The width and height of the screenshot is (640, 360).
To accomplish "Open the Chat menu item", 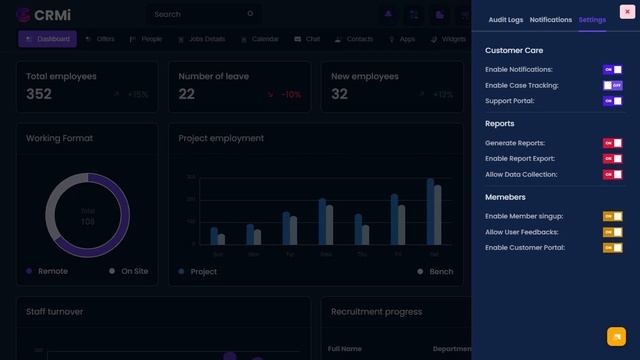I will coord(307,39).
